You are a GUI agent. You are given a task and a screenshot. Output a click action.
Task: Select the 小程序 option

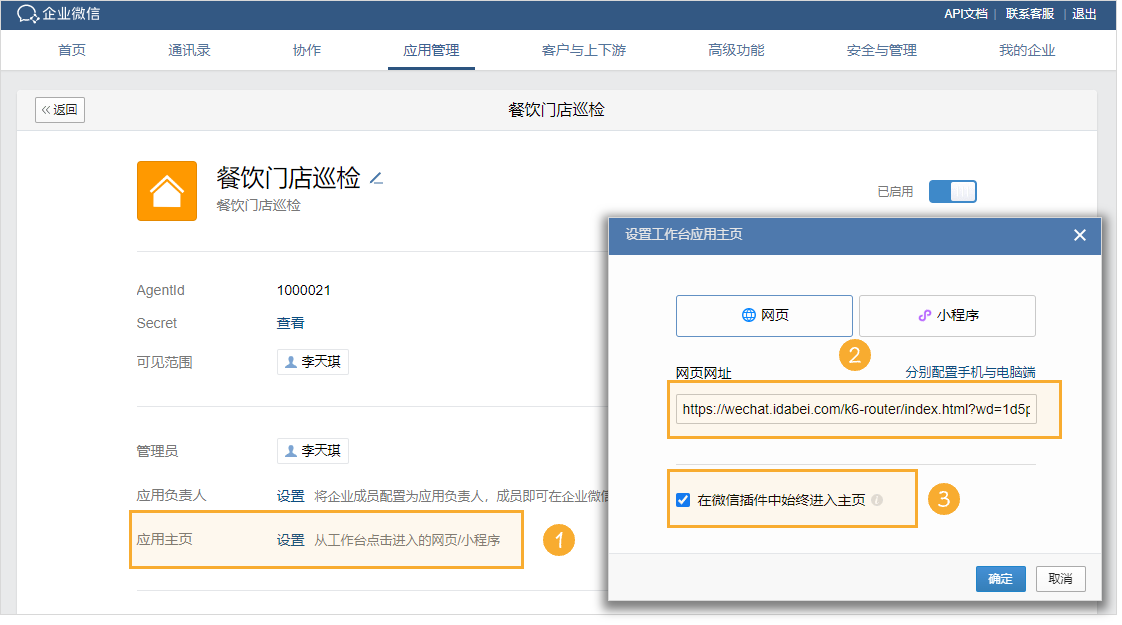(x=947, y=315)
